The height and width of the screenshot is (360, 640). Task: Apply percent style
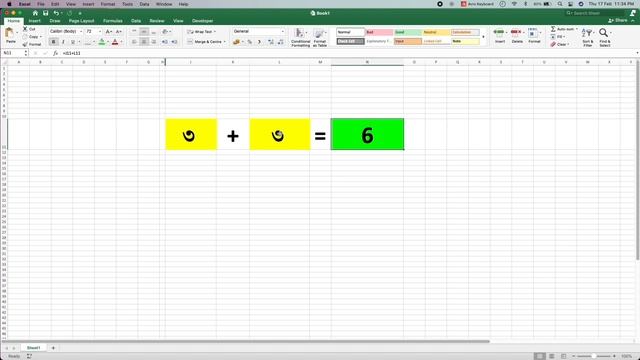click(249, 42)
